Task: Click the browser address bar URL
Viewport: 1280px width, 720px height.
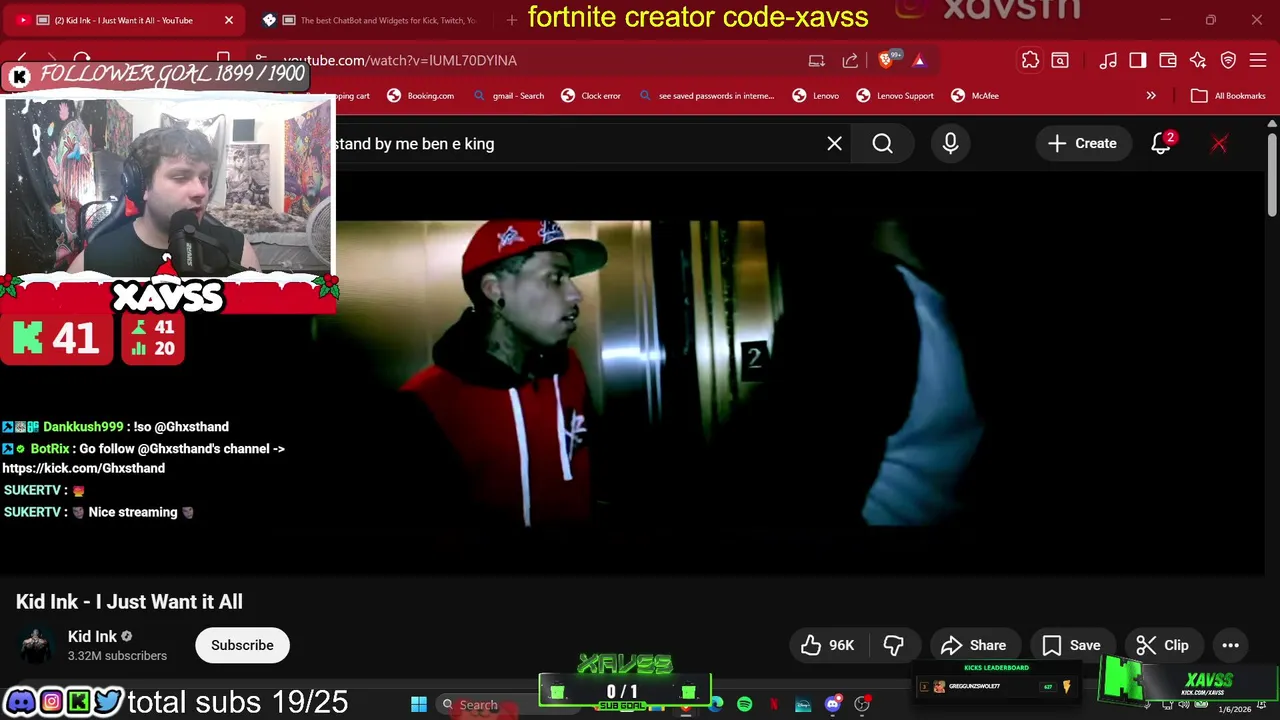Action: [x=400, y=61]
